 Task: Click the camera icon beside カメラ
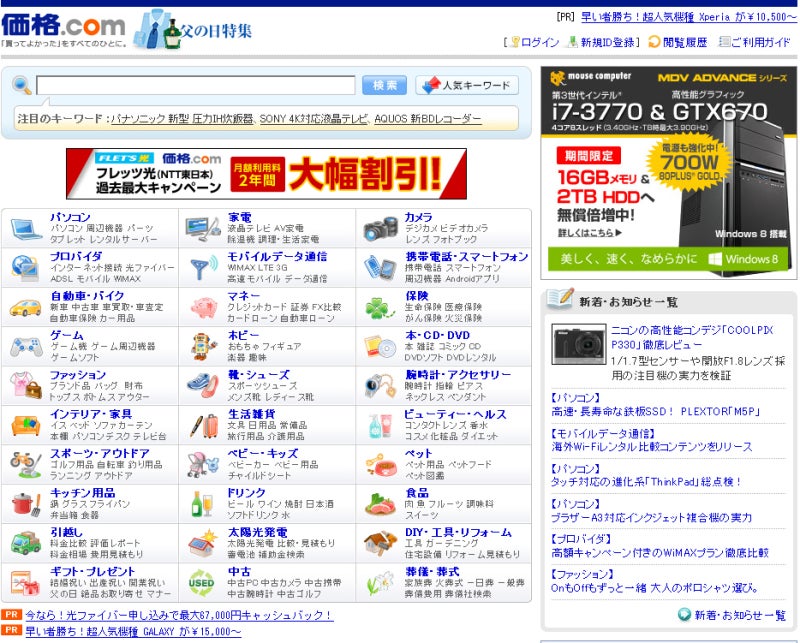[x=381, y=229]
